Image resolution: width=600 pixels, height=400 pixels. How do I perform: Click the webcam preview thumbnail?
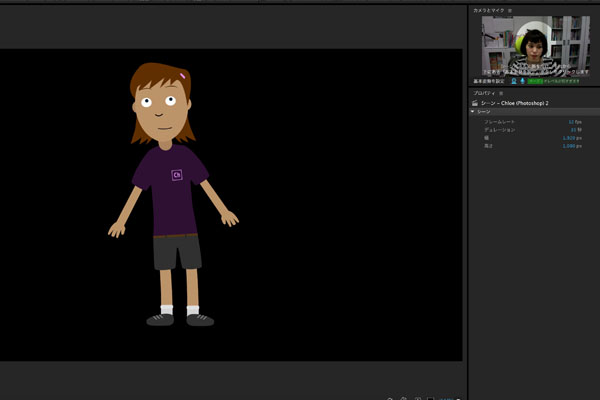click(x=536, y=45)
